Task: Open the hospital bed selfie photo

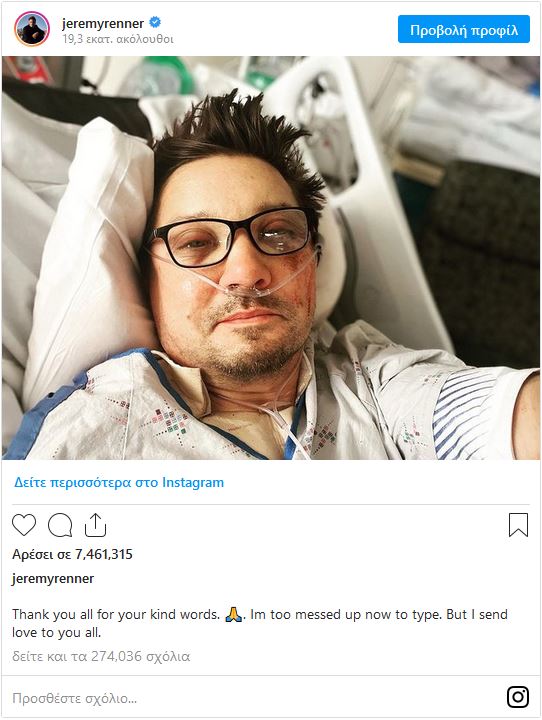Action: click(271, 258)
